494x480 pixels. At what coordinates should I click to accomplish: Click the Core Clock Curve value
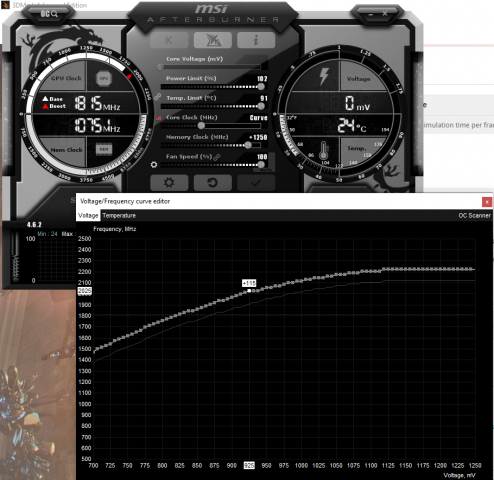pyautogui.click(x=259, y=118)
